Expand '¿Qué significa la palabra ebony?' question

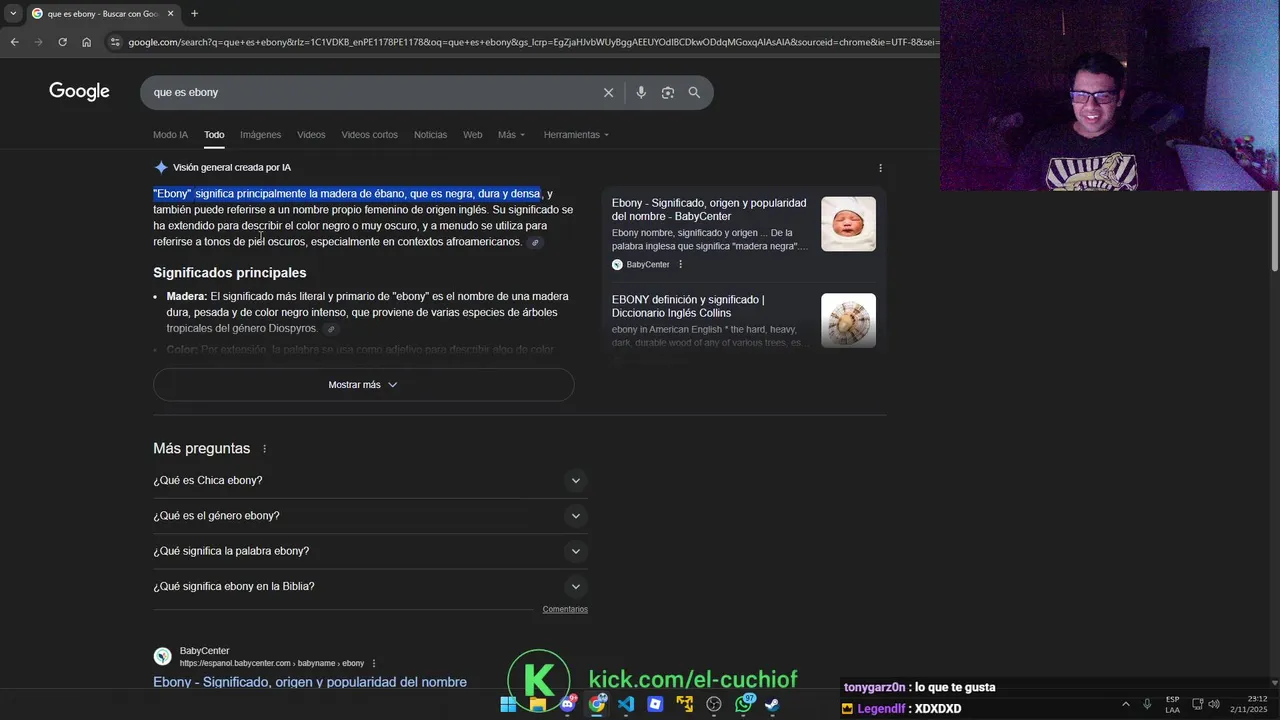point(370,551)
